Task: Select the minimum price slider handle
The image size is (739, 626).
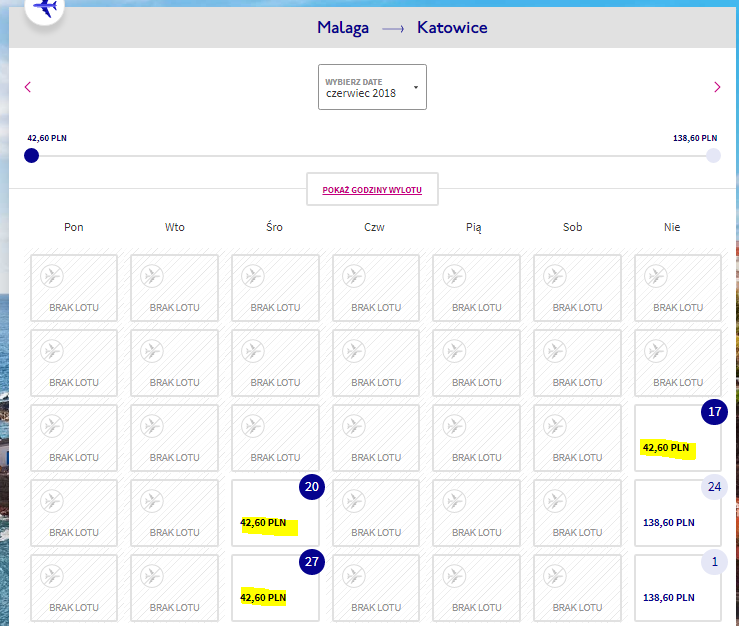Action: (x=32, y=156)
